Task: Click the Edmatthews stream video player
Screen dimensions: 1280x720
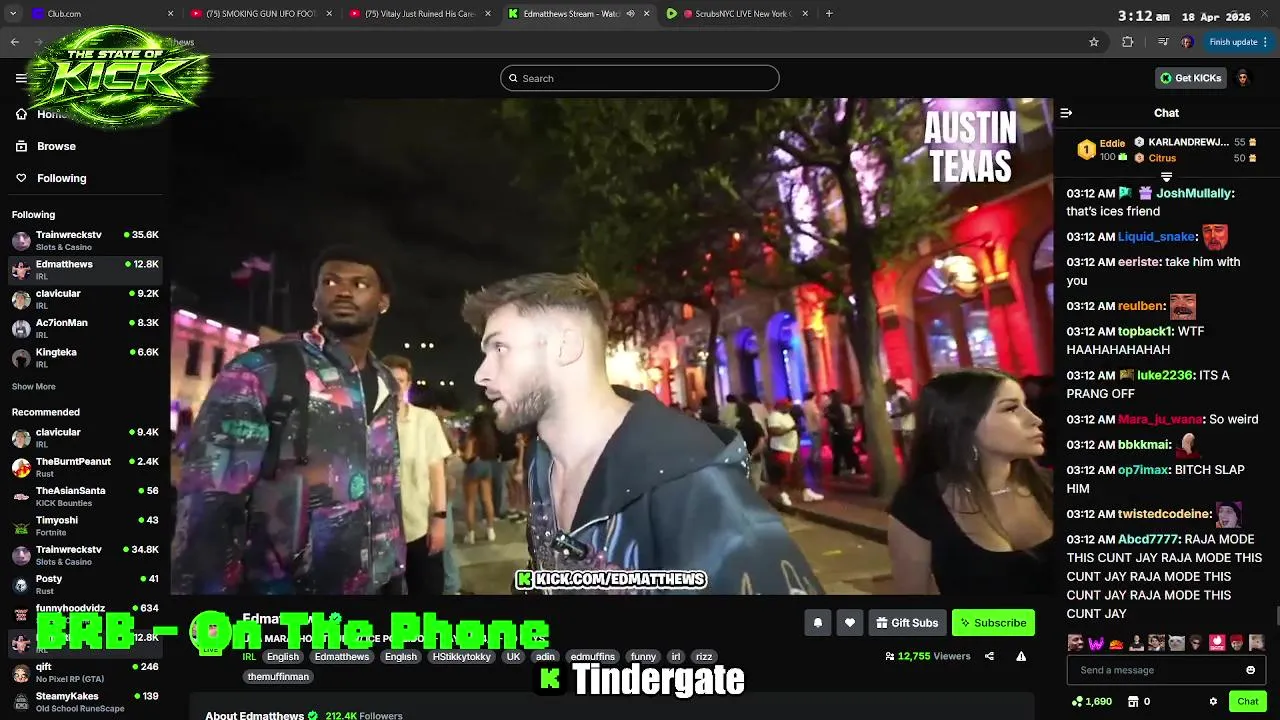Action: tap(611, 346)
